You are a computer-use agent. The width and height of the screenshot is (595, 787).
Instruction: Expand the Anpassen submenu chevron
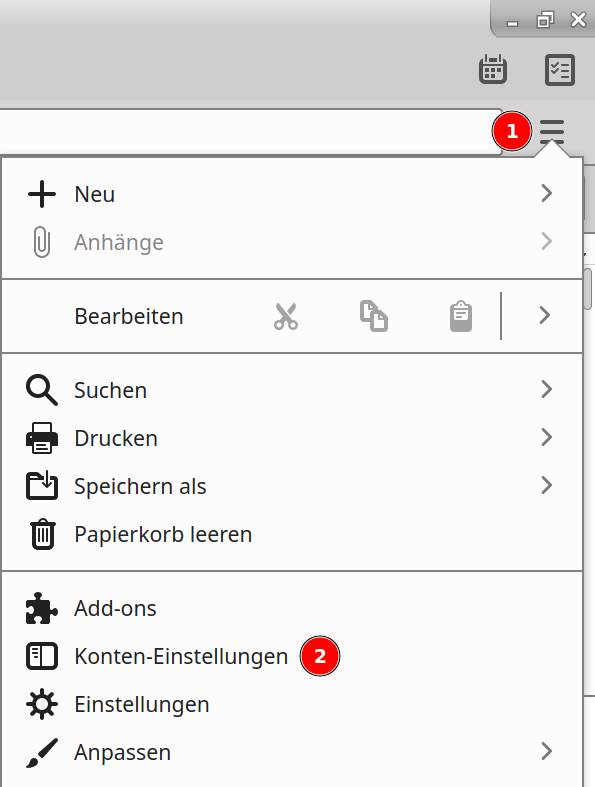coord(547,752)
